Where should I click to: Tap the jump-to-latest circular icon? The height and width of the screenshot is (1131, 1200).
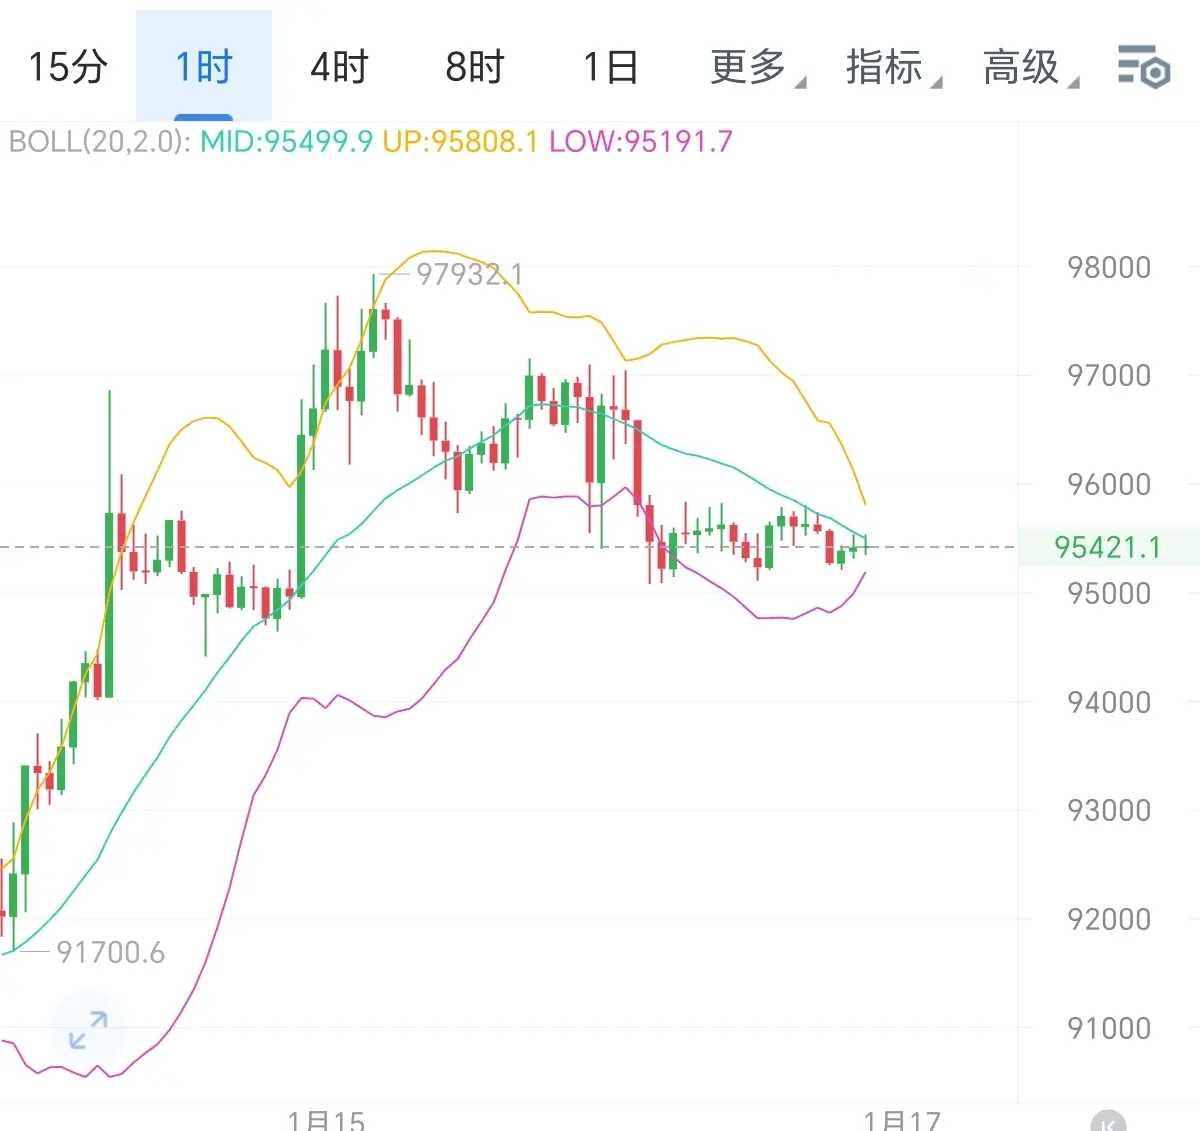1108,1123
